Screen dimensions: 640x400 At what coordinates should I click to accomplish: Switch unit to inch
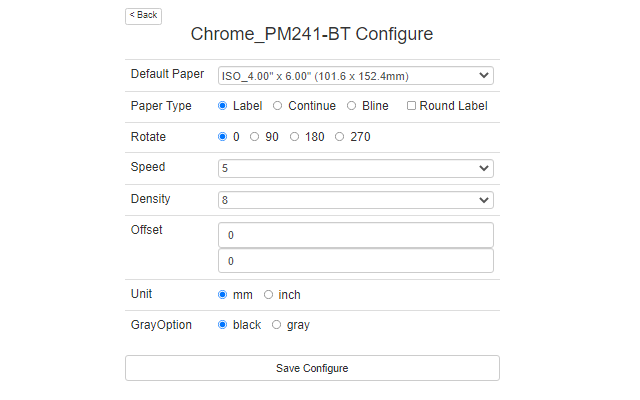click(269, 295)
